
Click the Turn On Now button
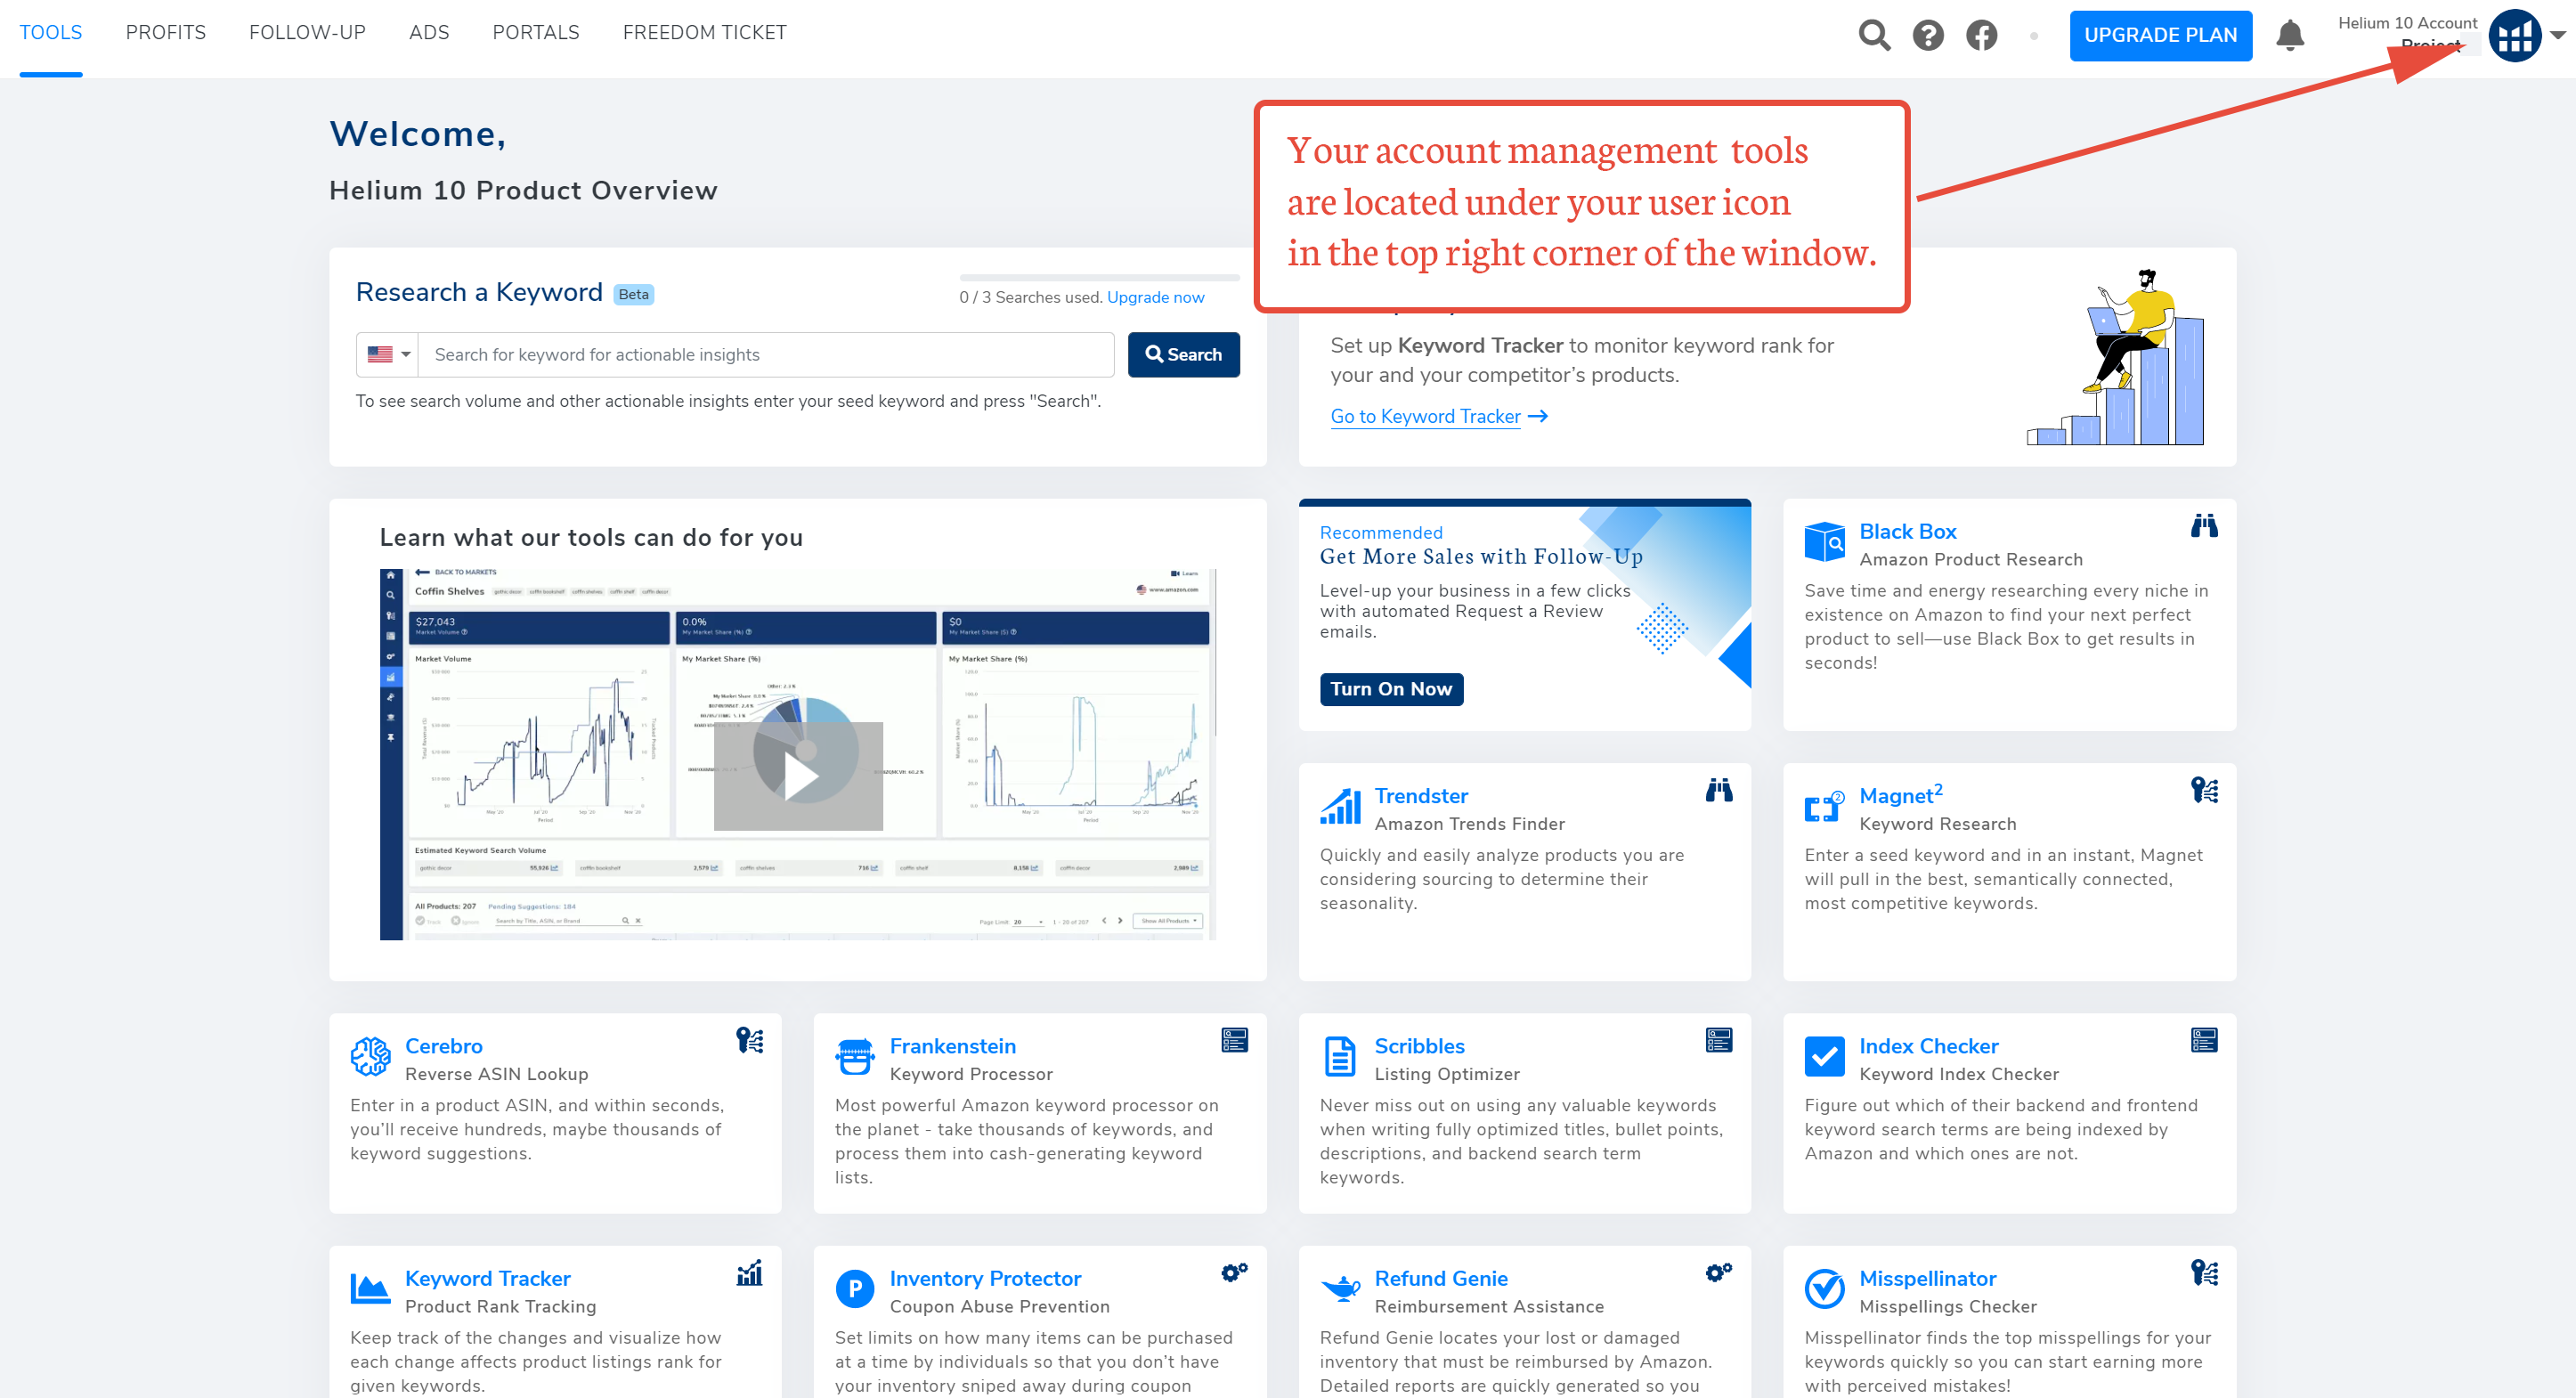pyautogui.click(x=1390, y=688)
